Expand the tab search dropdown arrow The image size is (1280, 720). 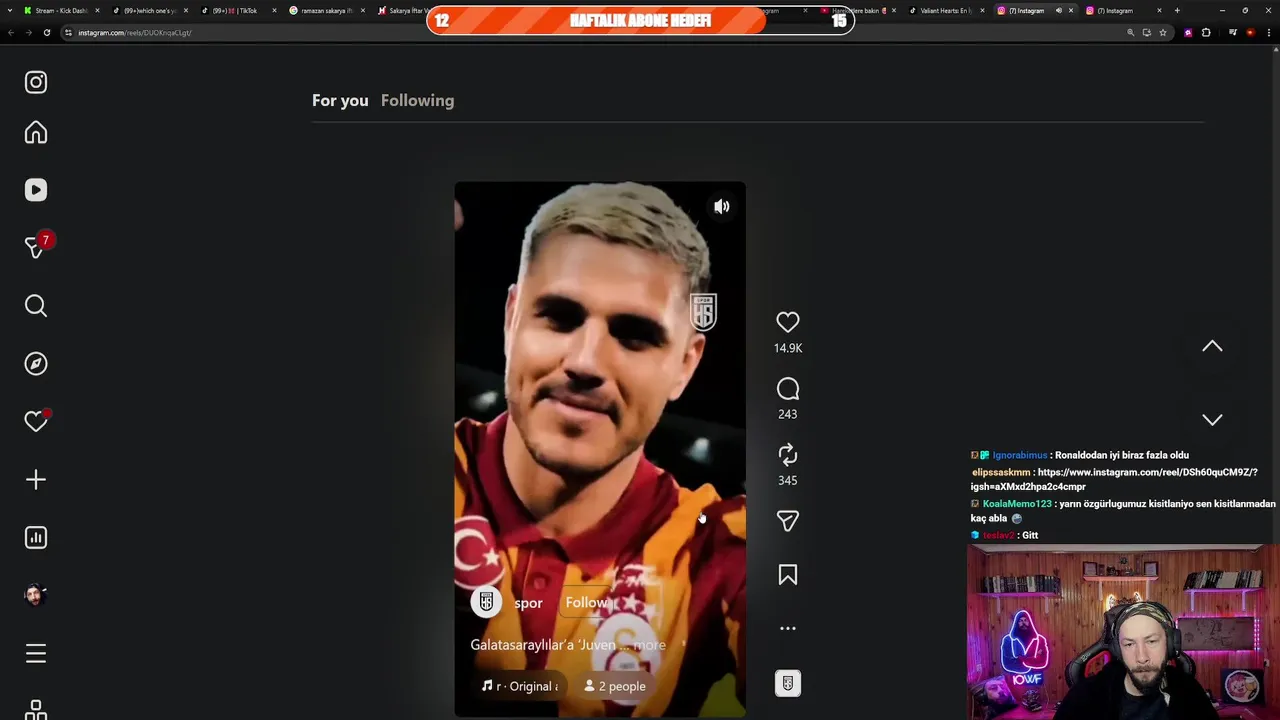12,10
